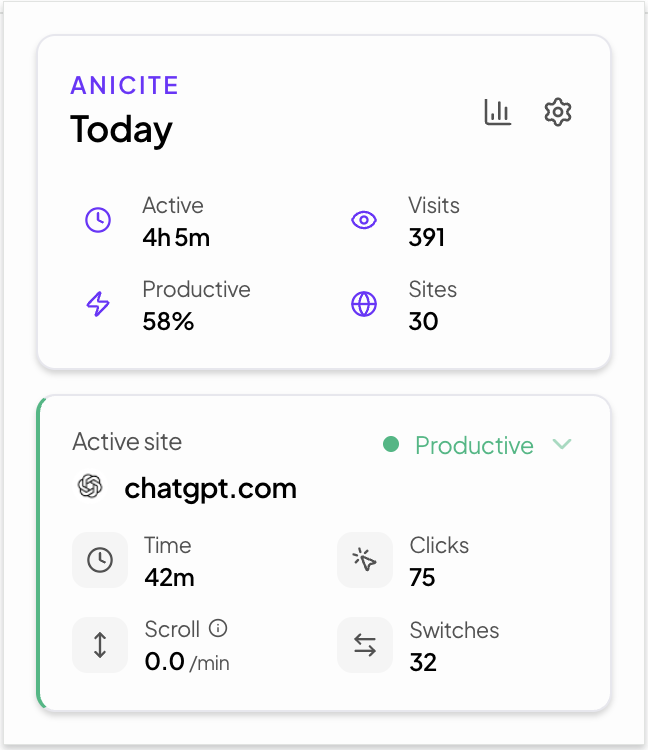648x750 pixels.
Task: Click the Active time clock icon
Action: coord(98,220)
